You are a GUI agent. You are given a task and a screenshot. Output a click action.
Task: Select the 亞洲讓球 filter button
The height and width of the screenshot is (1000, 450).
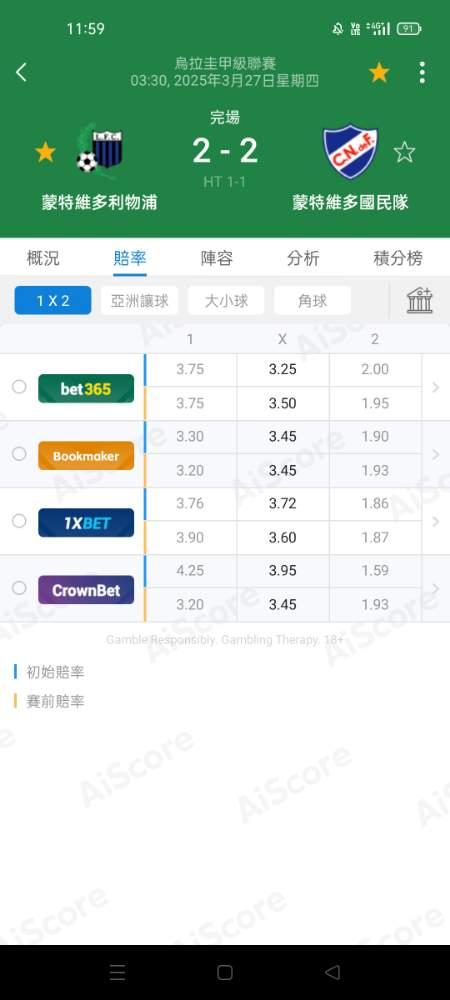[x=140, y=301]
